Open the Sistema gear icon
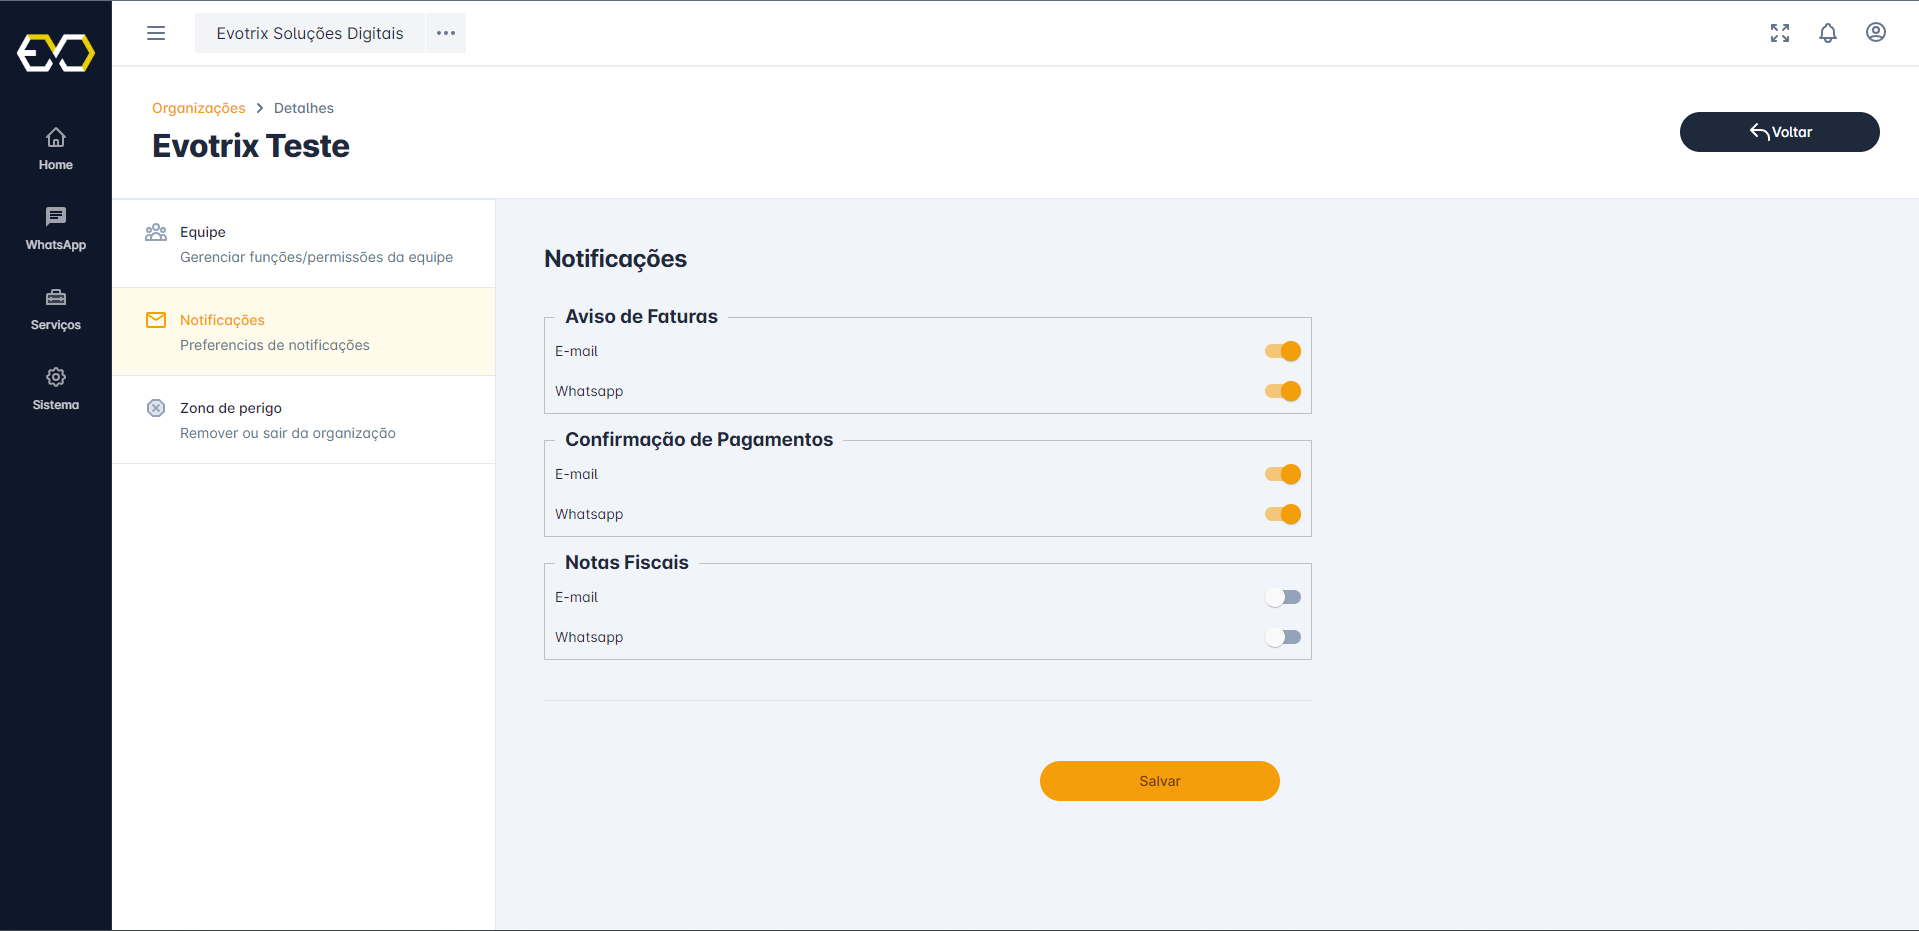The height and width of the screenshot is (931, 1919). [56, 378]
